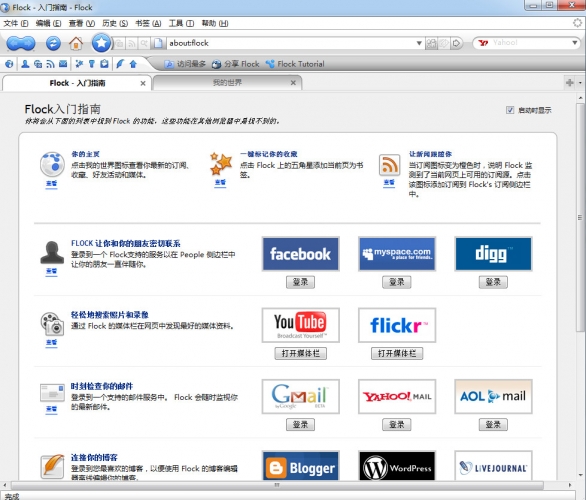Click the Yahoo search engine icon
The width and height of the screenshot is (586, 500).
tap(483, 43)
